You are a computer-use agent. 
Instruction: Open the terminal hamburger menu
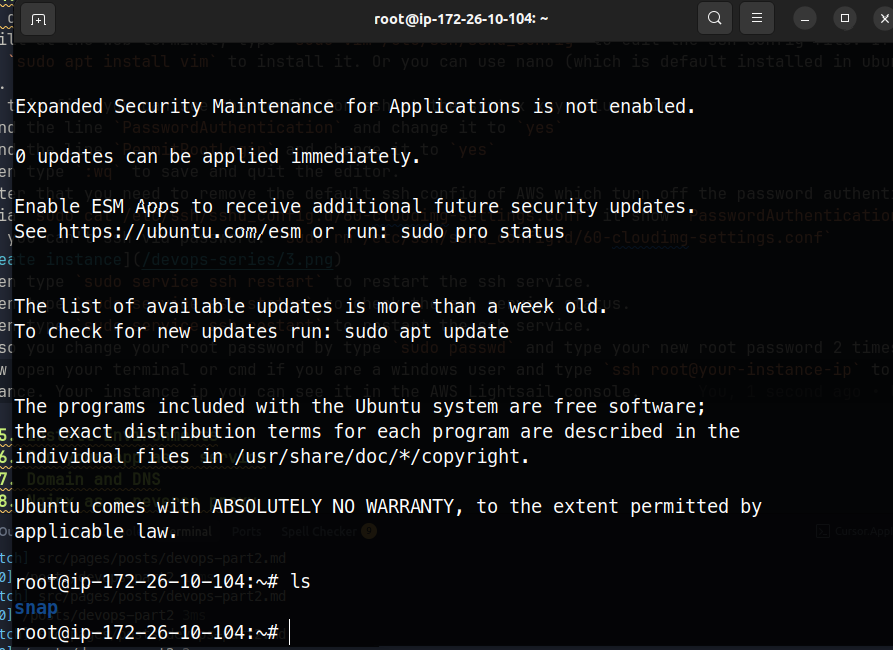point(755,18)
